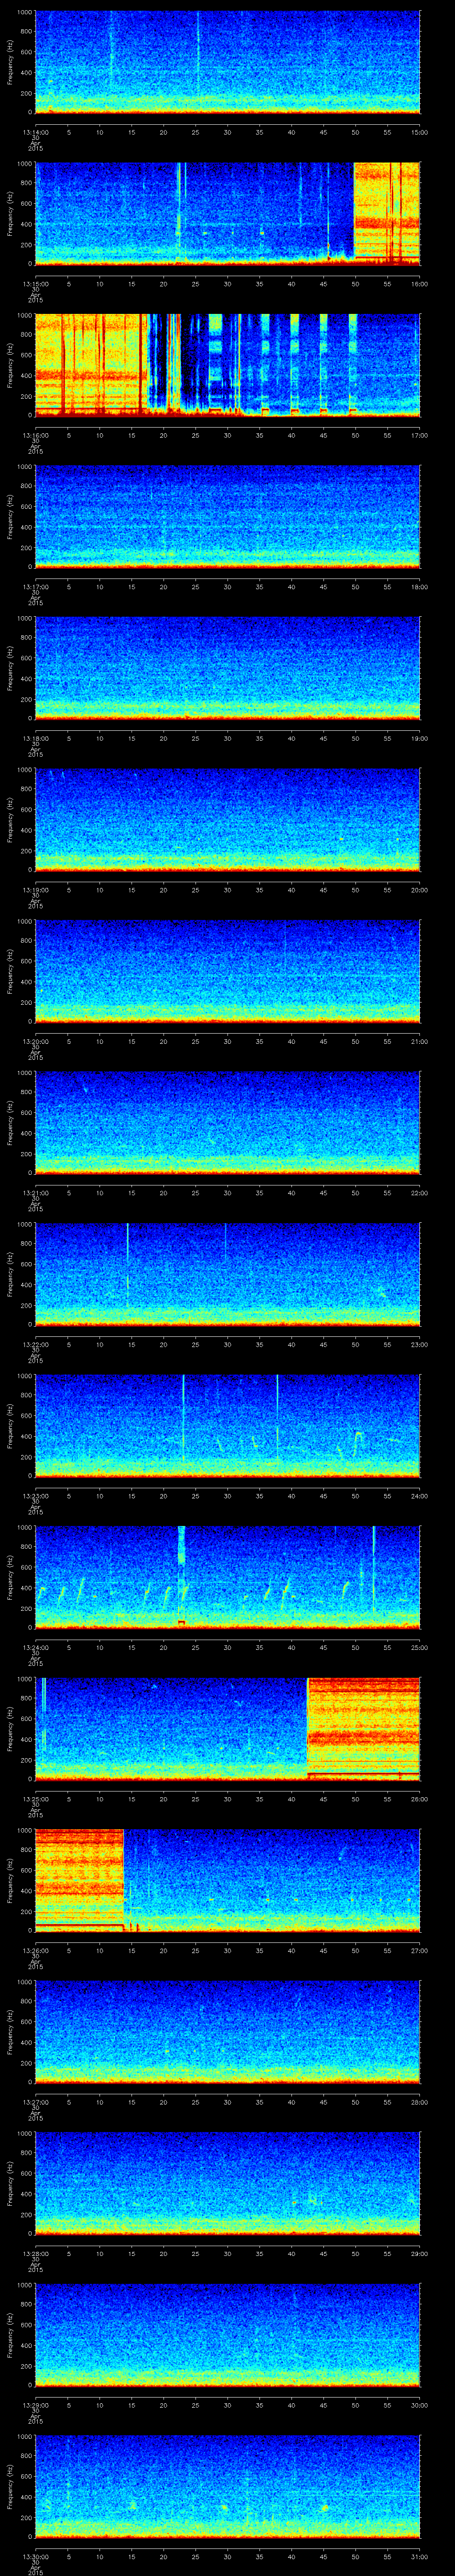Image resolution: width=455 pixels, height=2576 pixels.
Task: Click the '21:00' end time label
Action: click(x=420, y=1041)
